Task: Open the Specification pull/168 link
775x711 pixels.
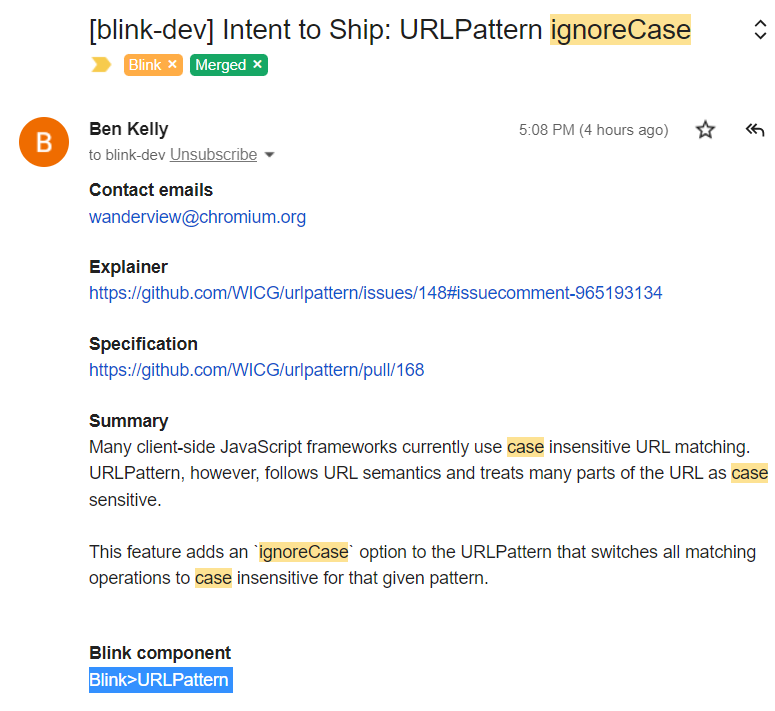Action: click(257, 370)
